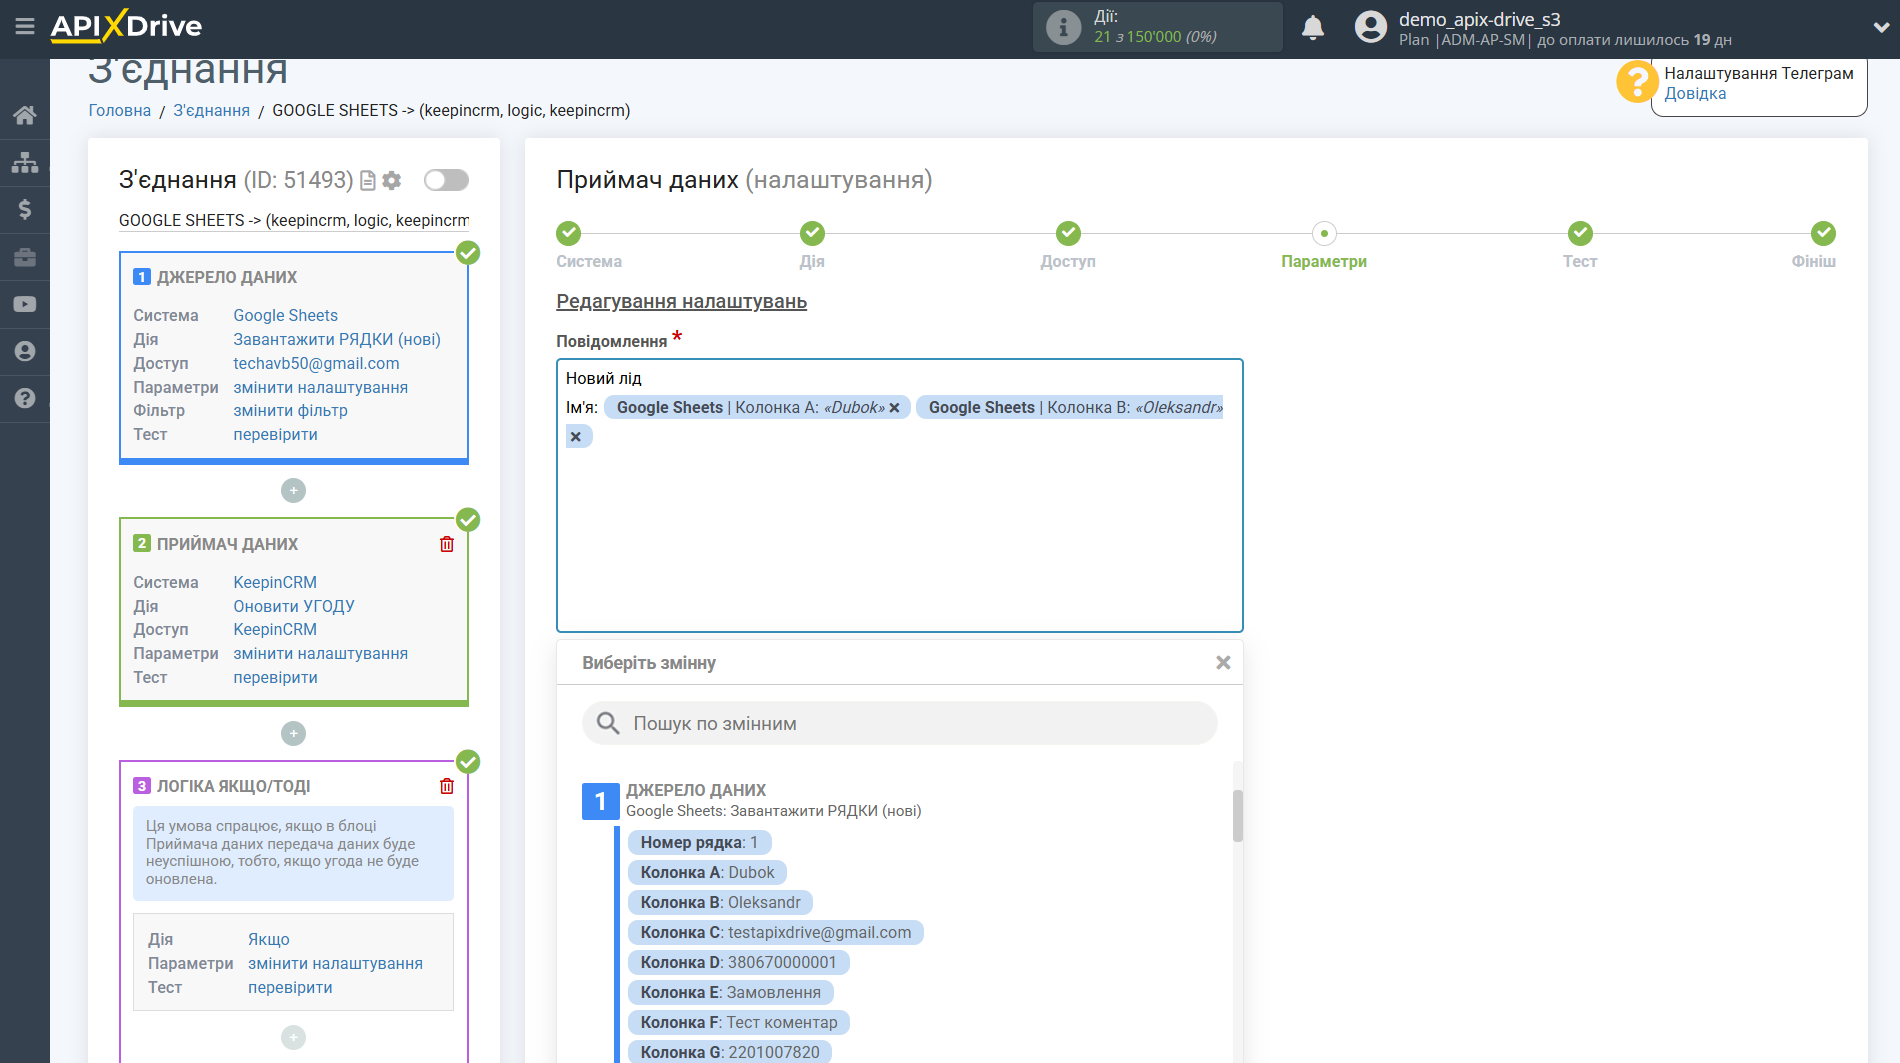Open connection notes document icon
Image resolution: width=1900 pixels, height=1063 pixels.
click(368, 180)
